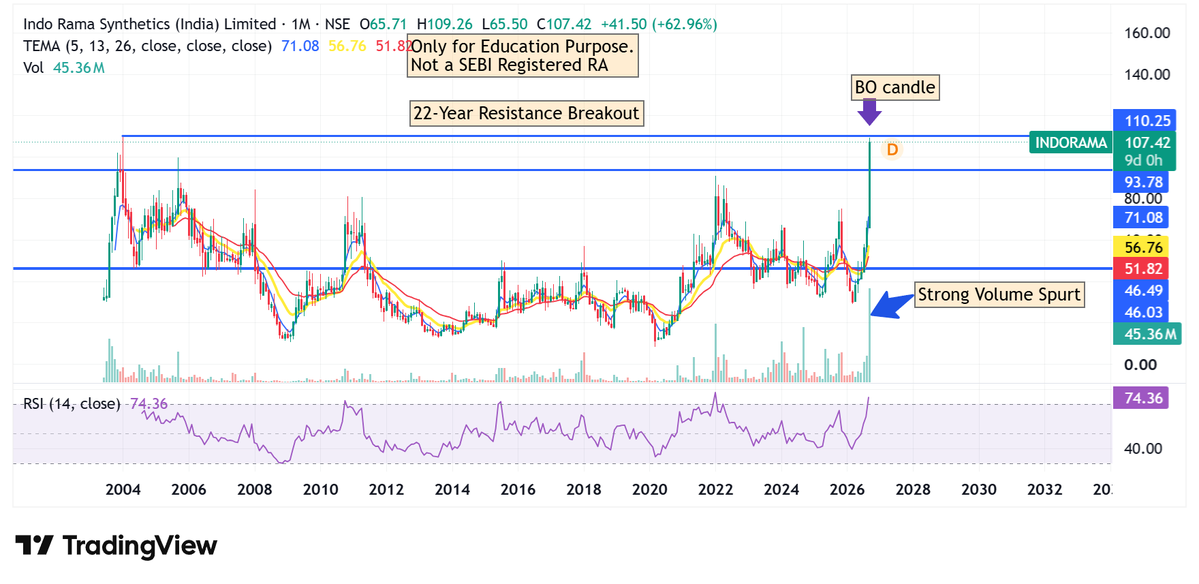Click the 93.78 horizontal line price label
Image resolution: width=1199 pixels, height=584 pixels.
point(1140,182)
